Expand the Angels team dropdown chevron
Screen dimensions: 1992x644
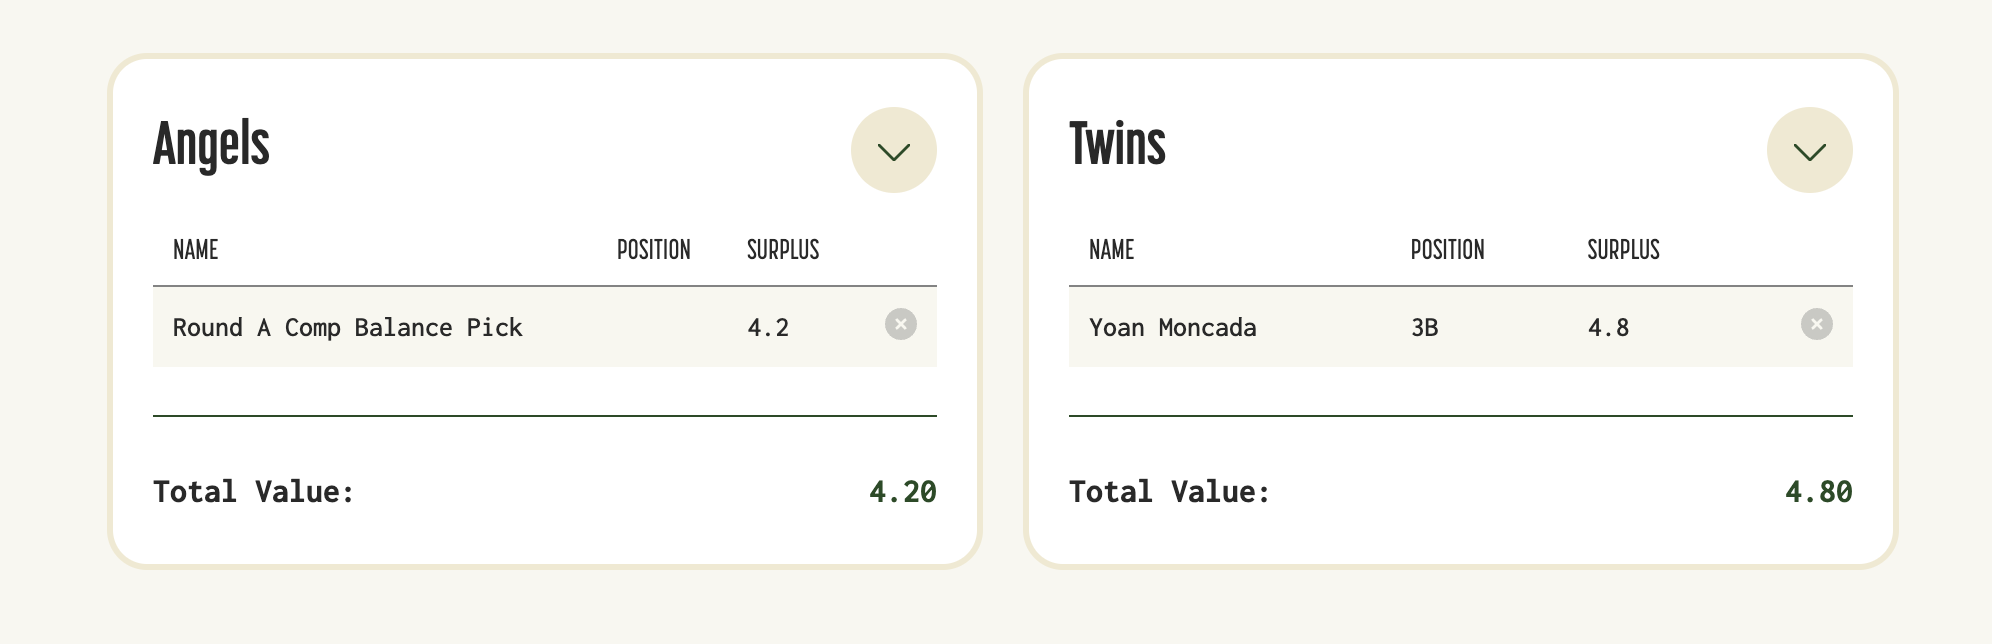point(893,150)
